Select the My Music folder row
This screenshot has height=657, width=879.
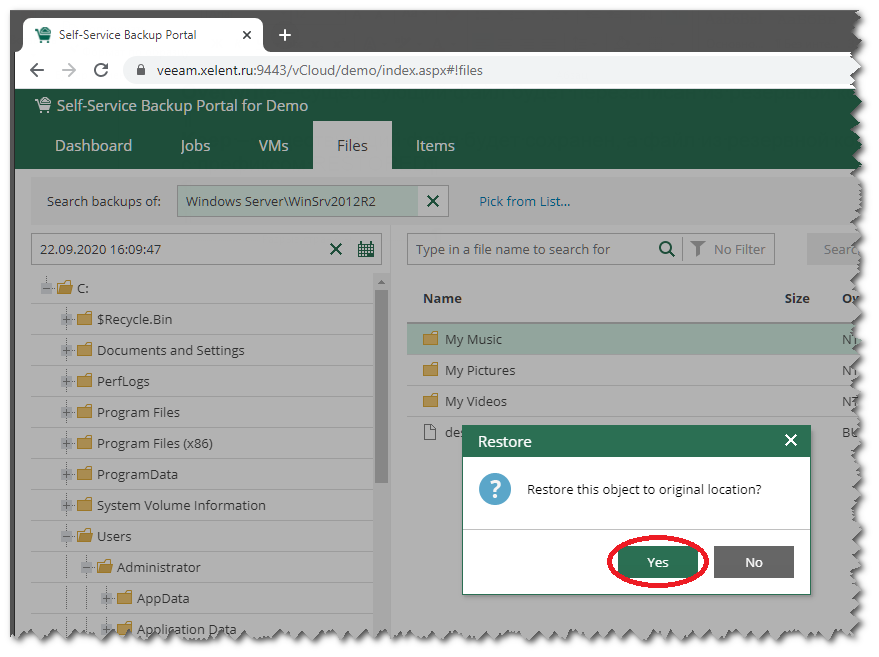(x=631, y=339)
